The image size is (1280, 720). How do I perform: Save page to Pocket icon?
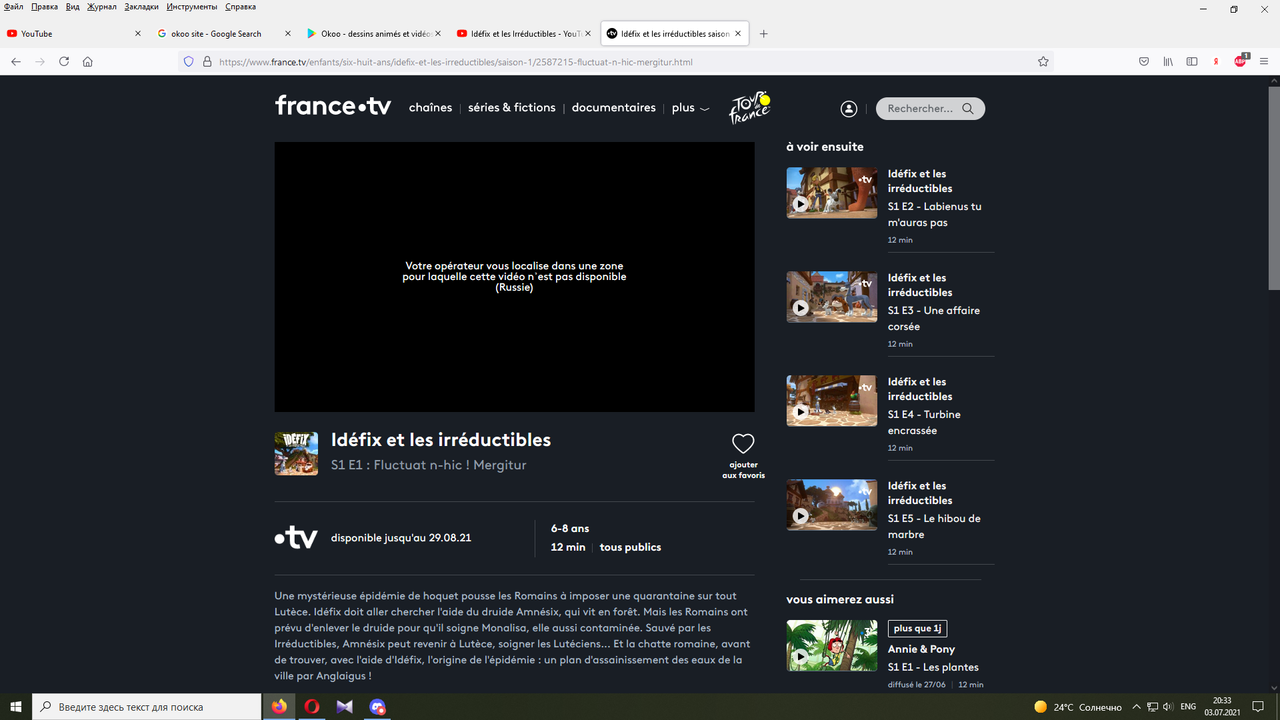1144,61
